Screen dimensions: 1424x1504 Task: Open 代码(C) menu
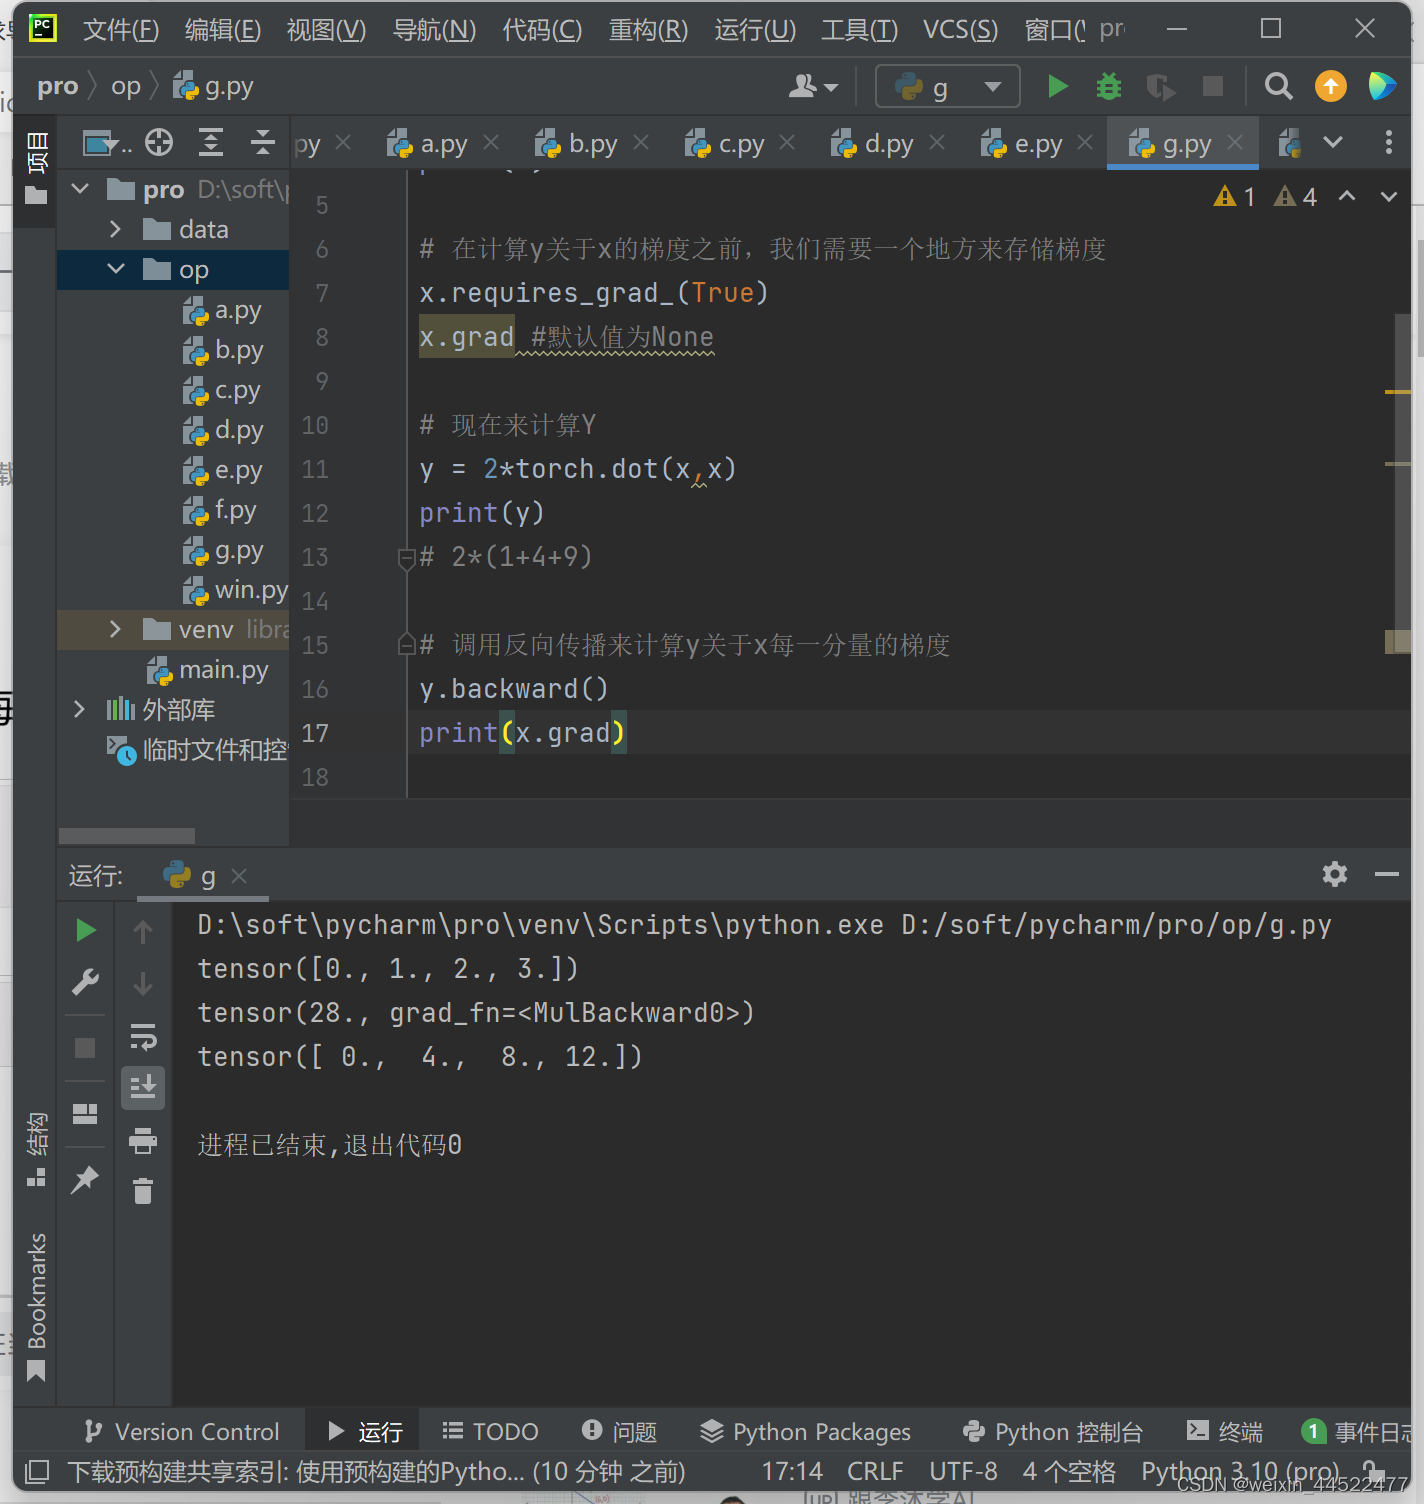[542, 30]
